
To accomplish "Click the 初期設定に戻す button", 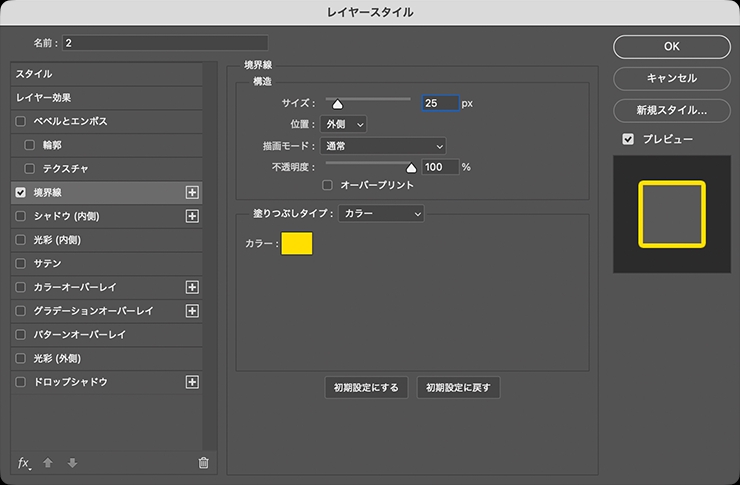I will coord(458,388).
